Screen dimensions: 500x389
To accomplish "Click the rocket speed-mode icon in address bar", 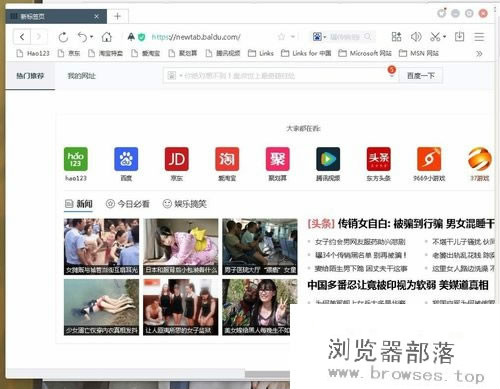I will tap(131, 37).
